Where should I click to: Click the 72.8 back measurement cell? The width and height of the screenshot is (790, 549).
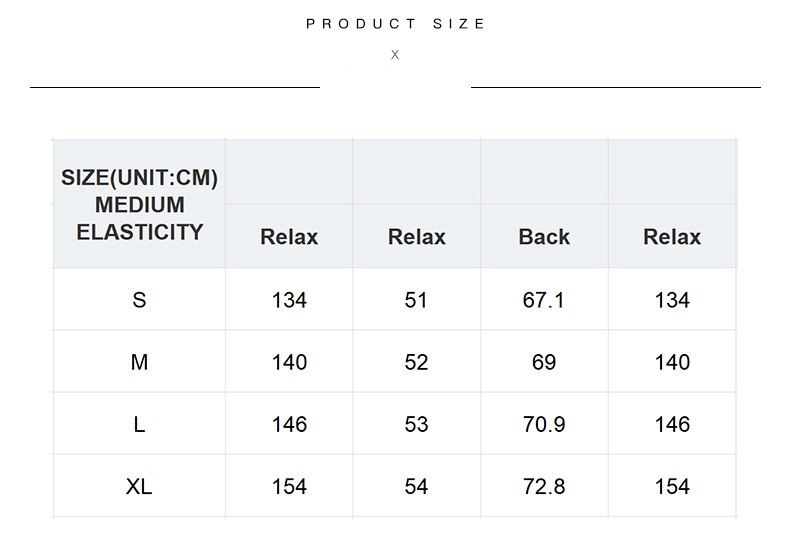point(544,486)
